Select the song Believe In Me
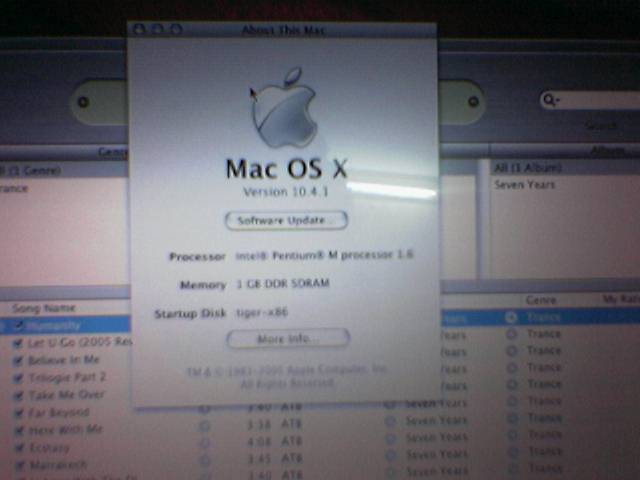This screenshot has height=480, width=640. point(64,360)
